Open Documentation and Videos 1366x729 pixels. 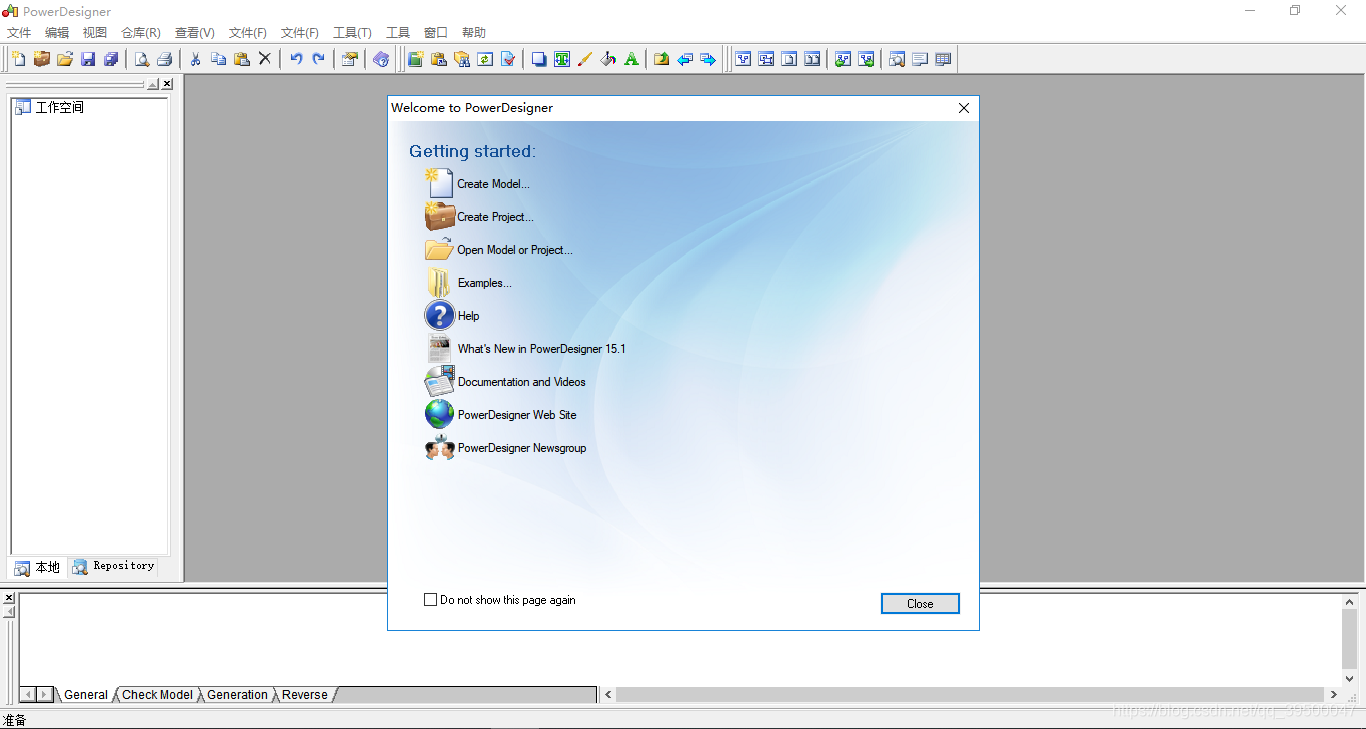pyautogui.click(x=521, y=382)
